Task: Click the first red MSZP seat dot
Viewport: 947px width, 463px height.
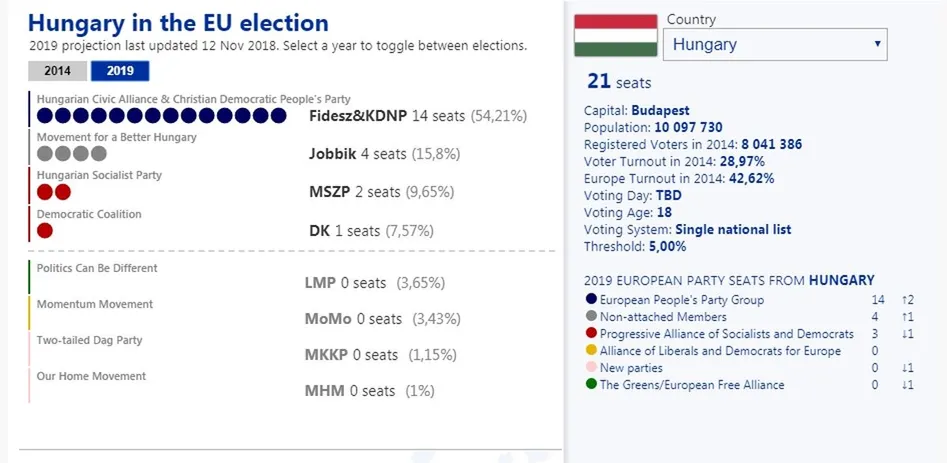Action: point(45,192)
